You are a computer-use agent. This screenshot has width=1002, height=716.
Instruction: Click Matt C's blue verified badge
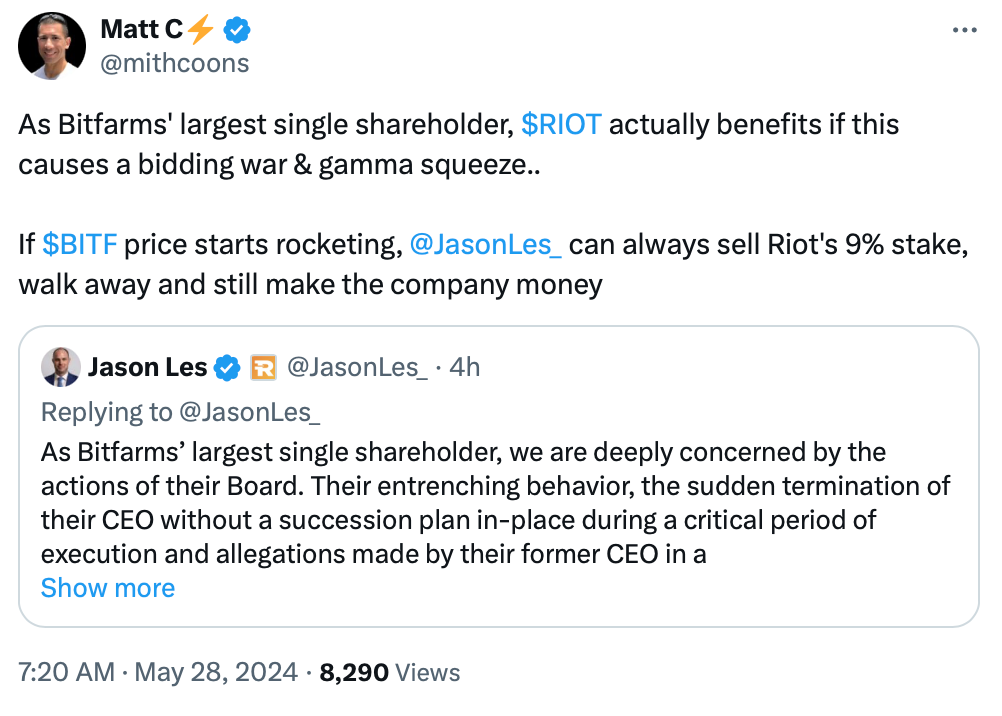point(236,31)
